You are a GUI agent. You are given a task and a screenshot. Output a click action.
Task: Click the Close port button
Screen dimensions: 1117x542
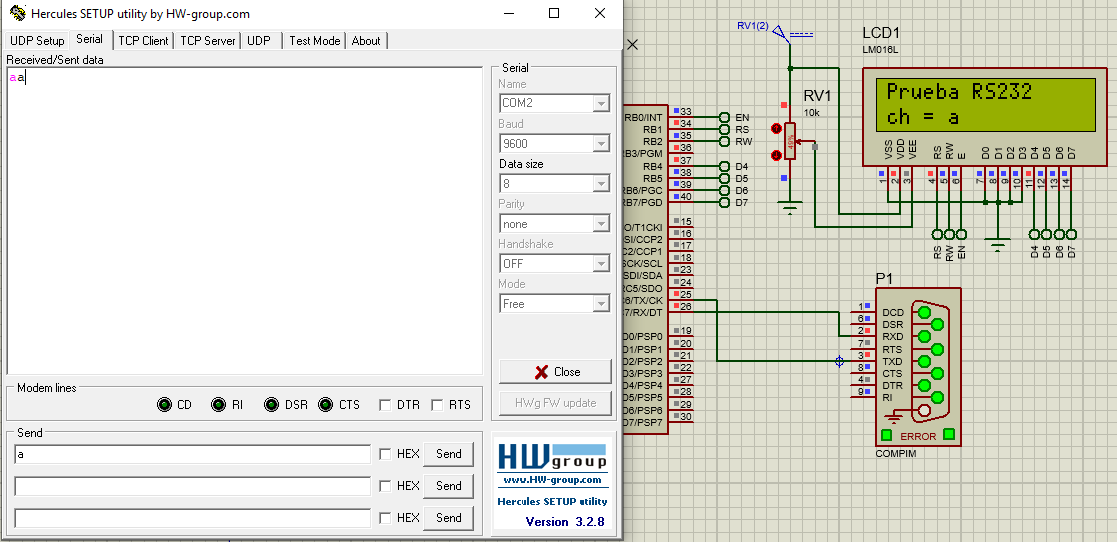pos(556,372)
